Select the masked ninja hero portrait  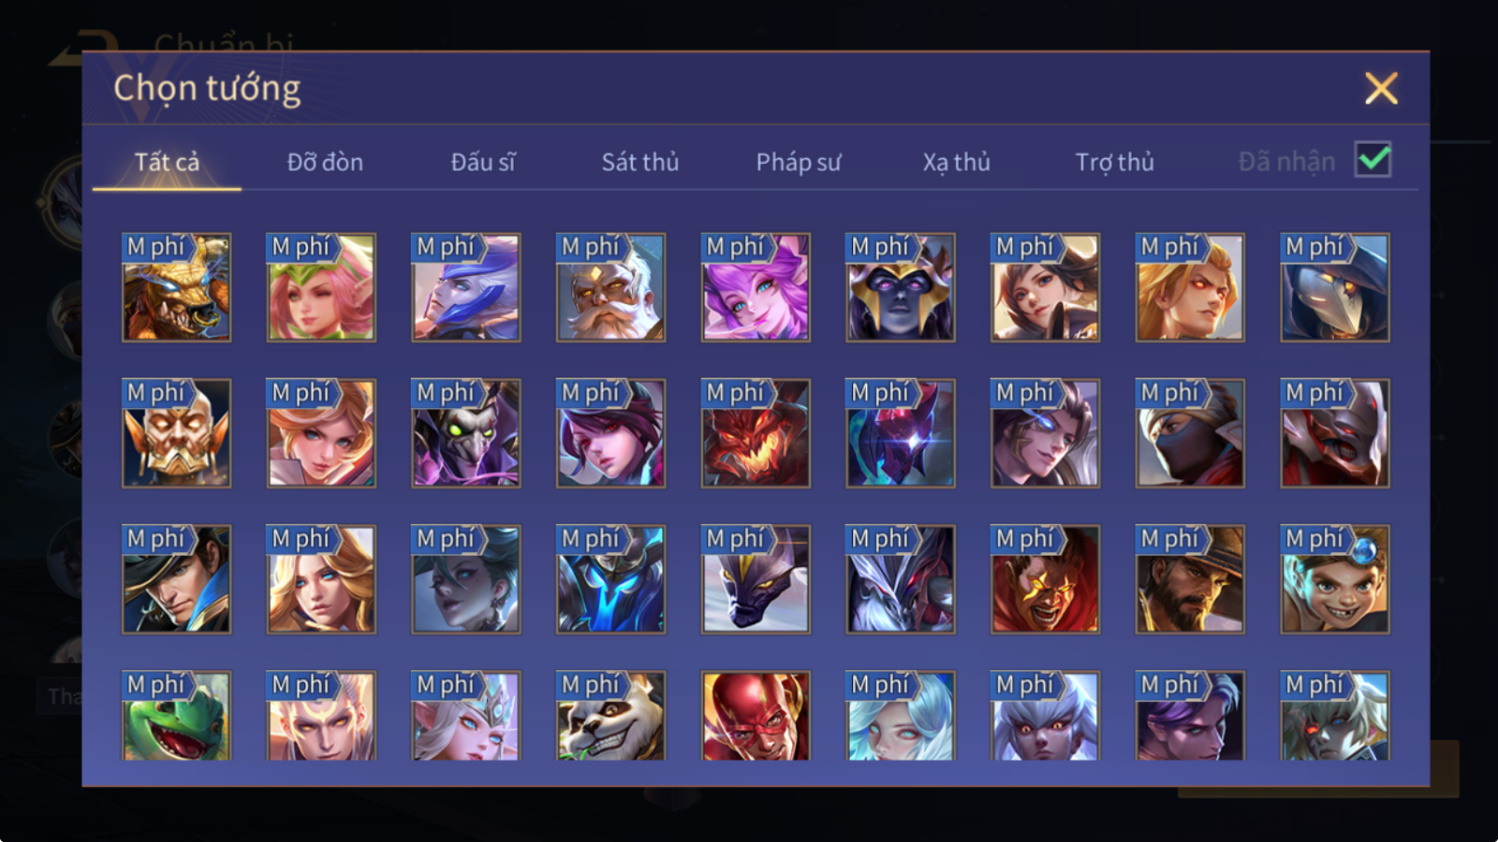pyautogui.click(x=1190, y=434)
